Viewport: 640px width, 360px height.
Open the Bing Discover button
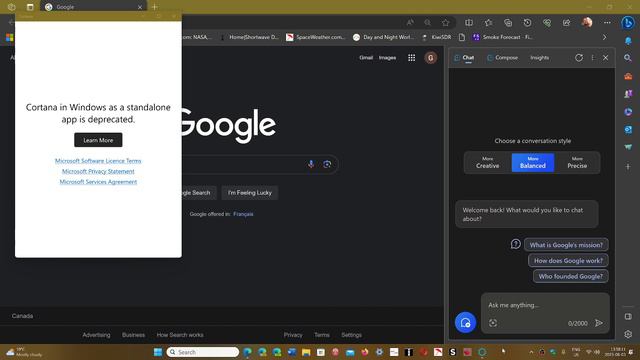[x=628, y=22]
